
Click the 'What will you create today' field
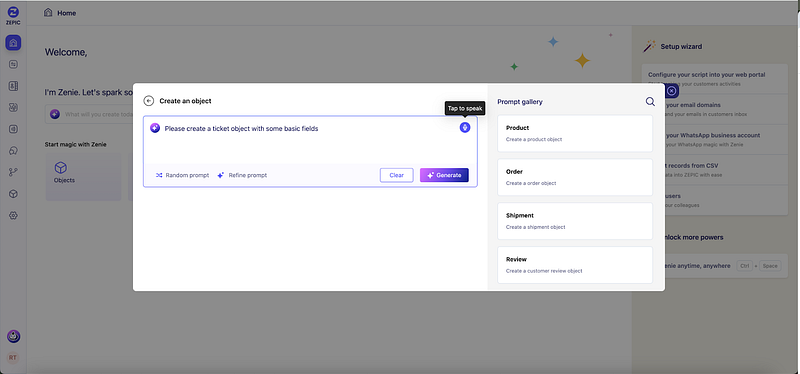point(89,114)
